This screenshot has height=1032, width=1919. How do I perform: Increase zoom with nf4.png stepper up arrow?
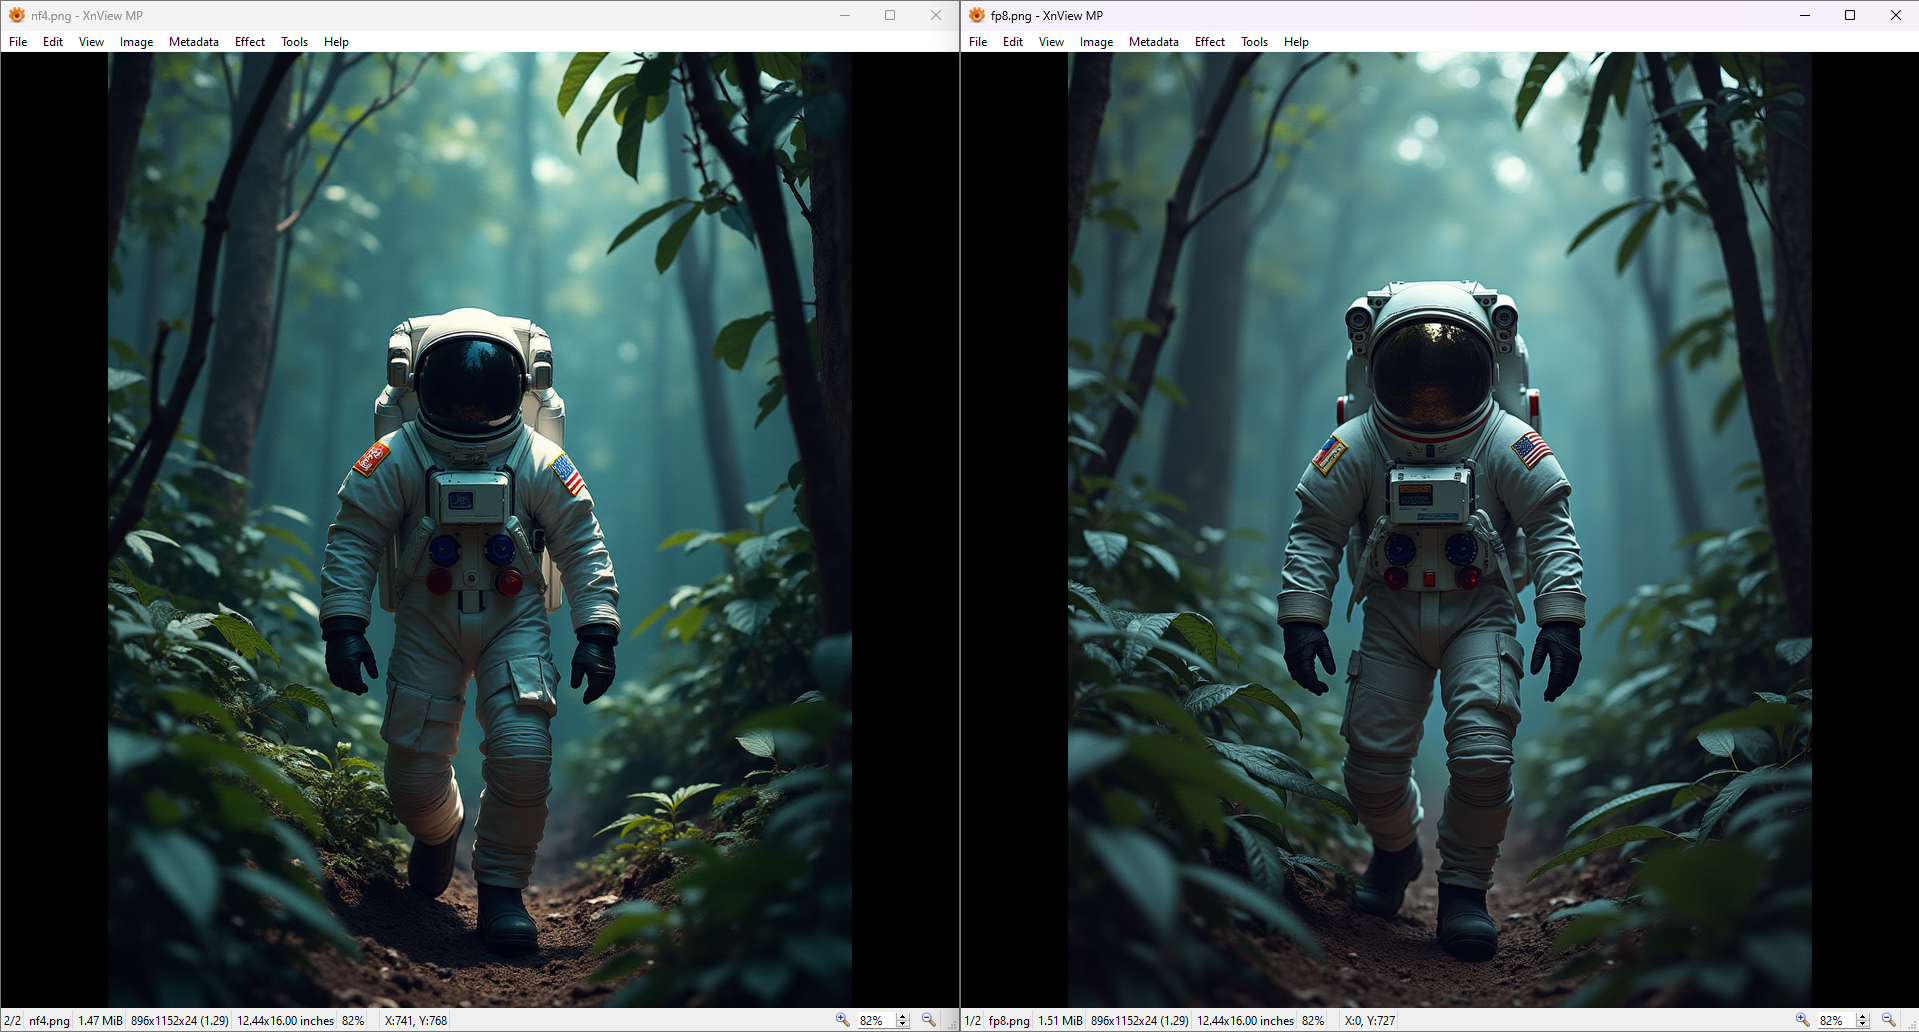903,1016
